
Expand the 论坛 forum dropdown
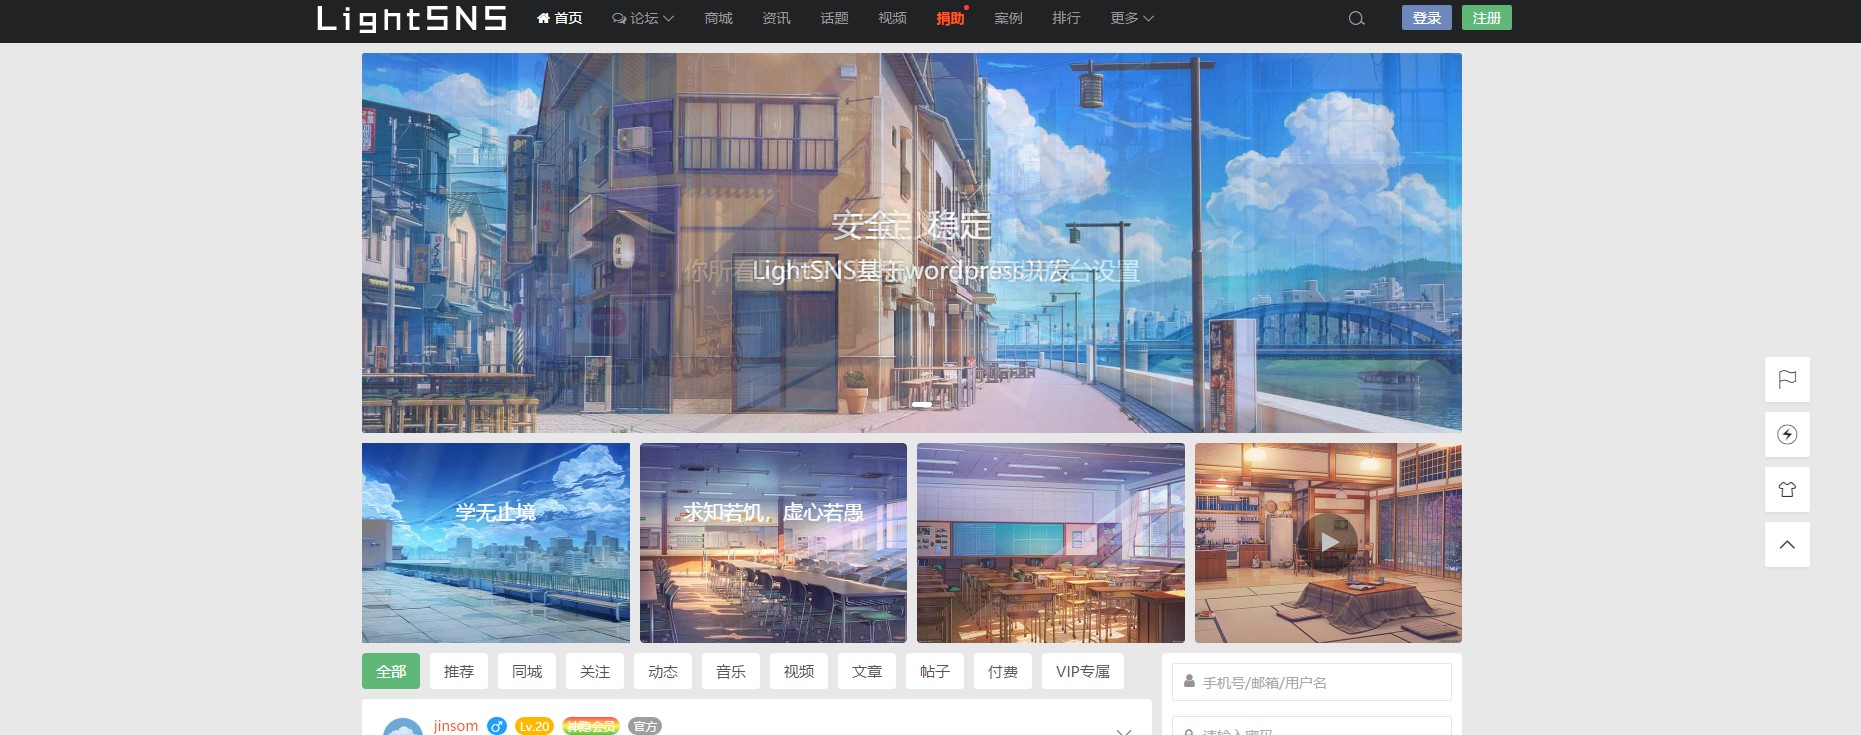(x=643, y=18)
